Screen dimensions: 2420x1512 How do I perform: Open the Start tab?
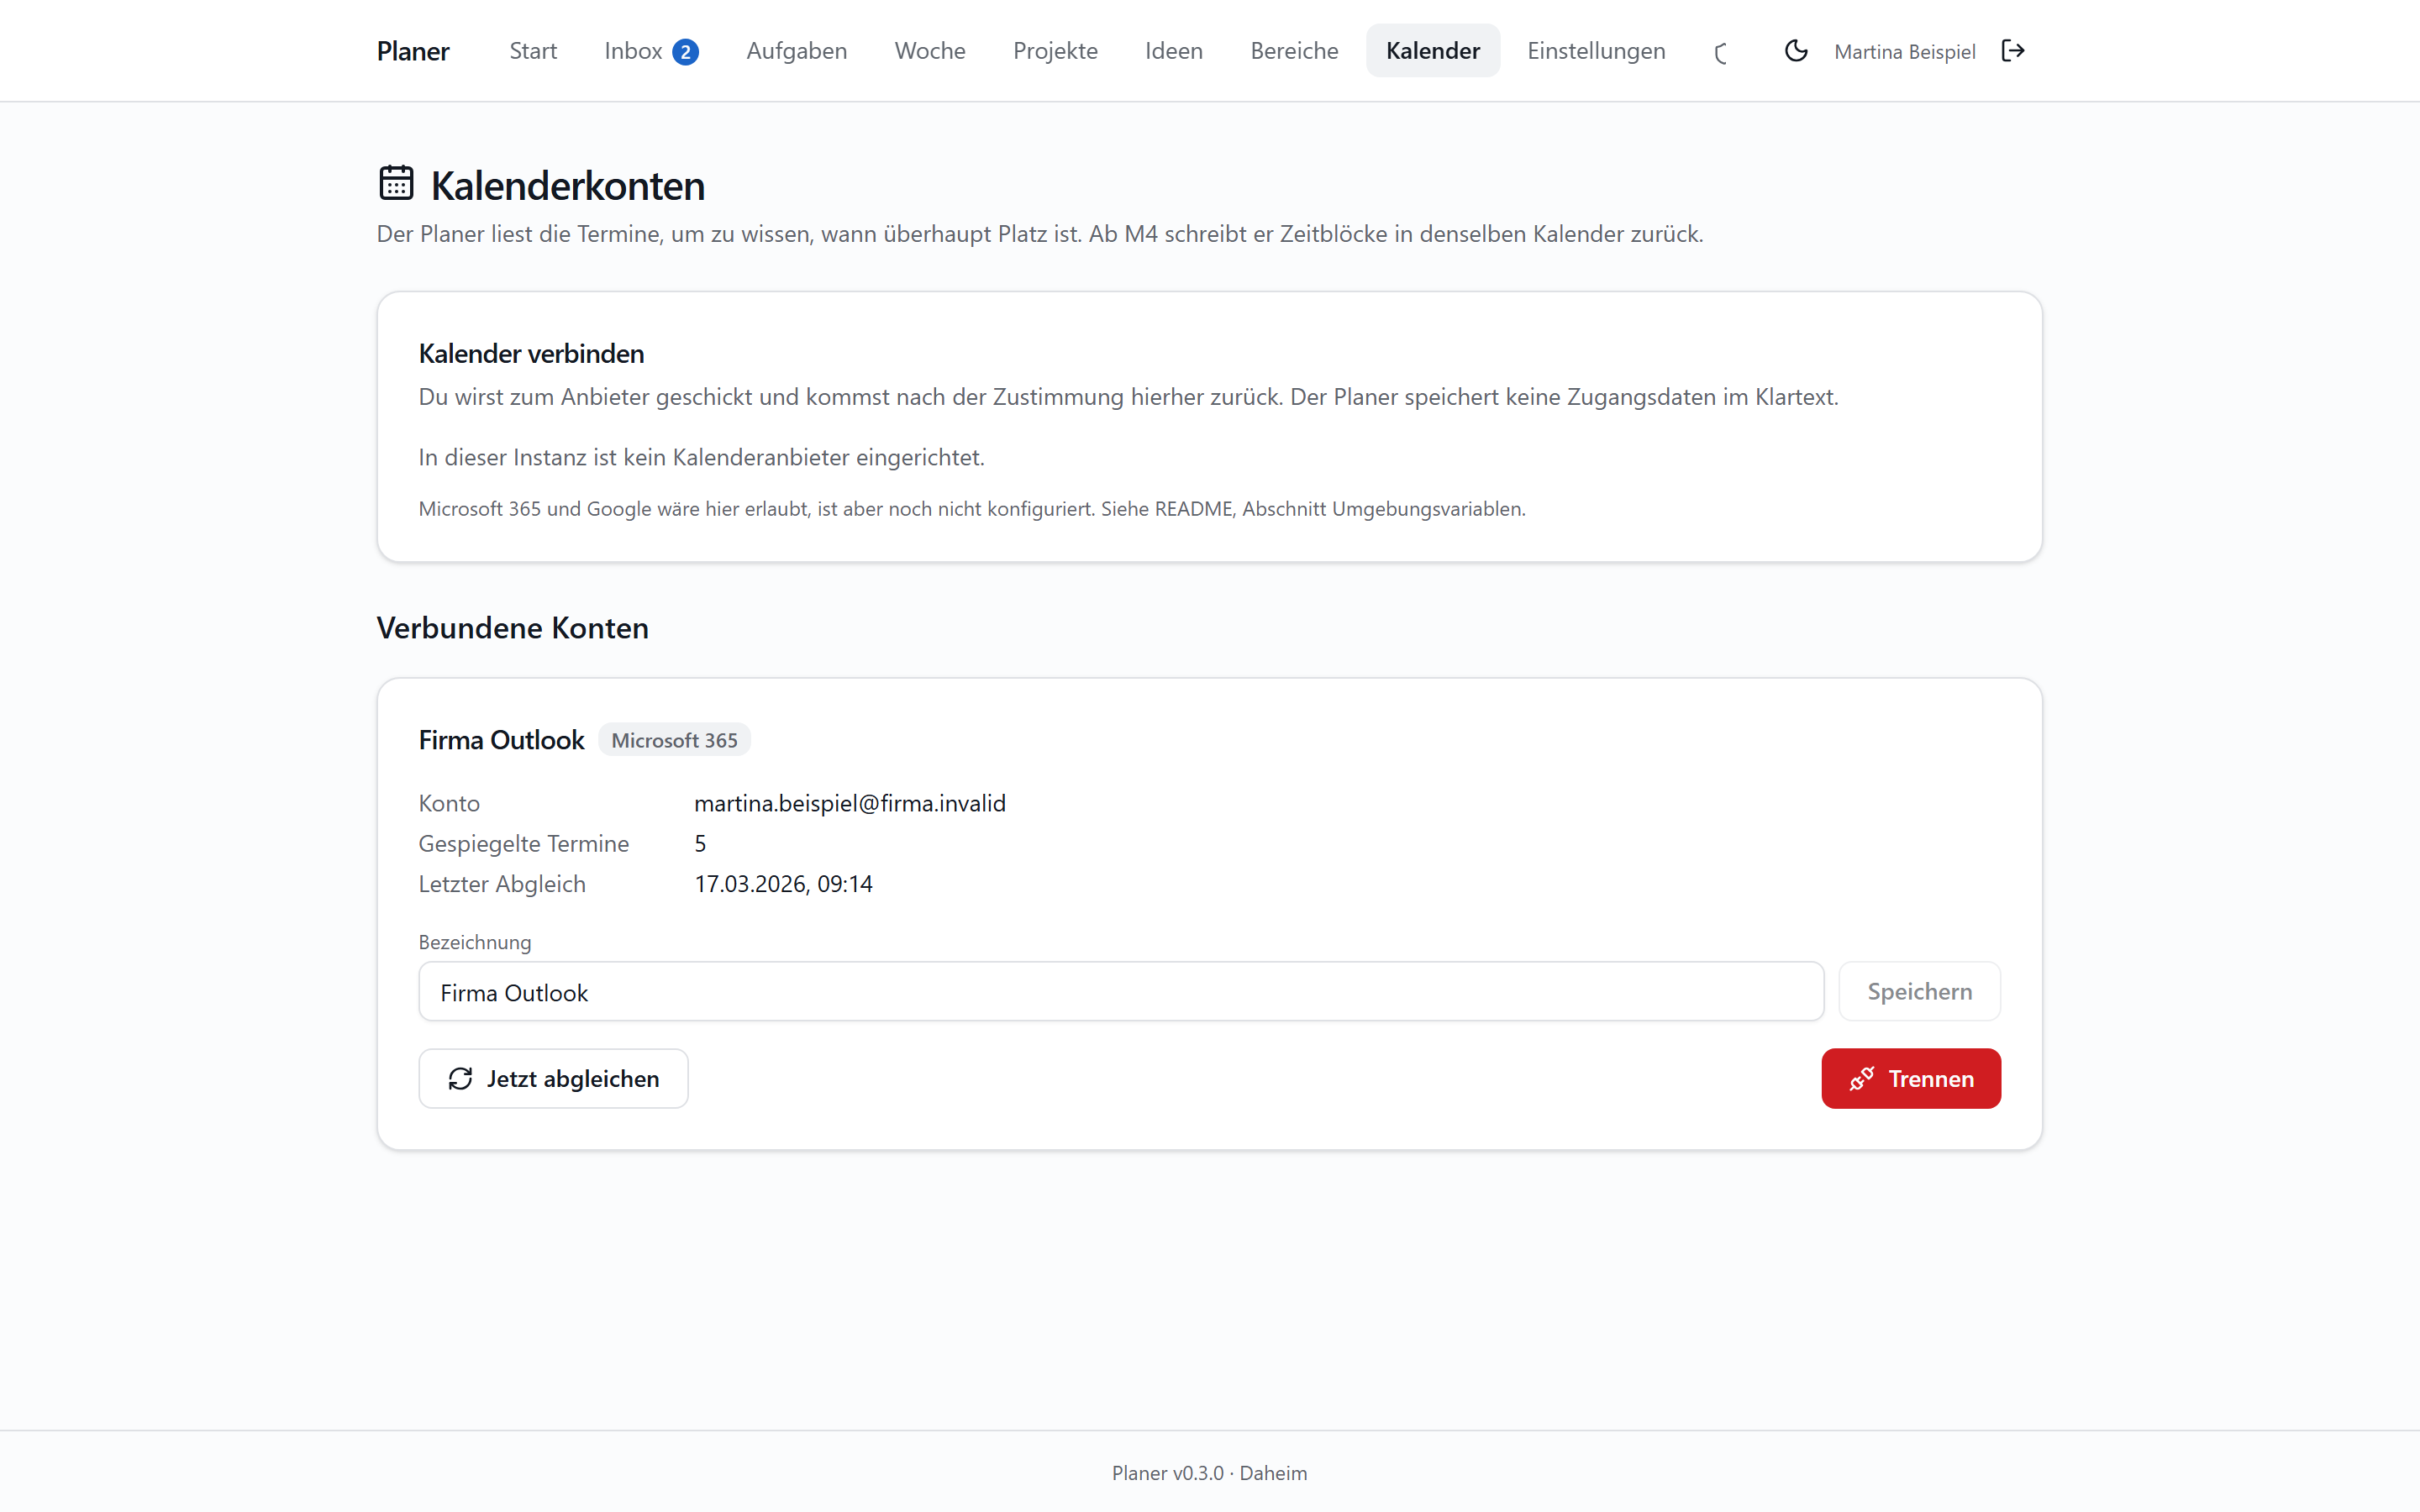click(x=533, y=51)
